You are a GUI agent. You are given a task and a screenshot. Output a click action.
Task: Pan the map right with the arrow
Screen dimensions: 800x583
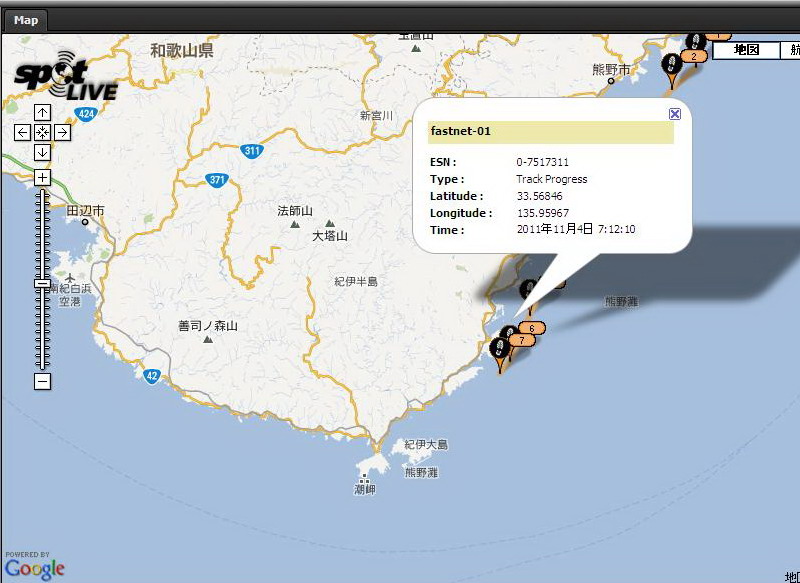point(62,132)
